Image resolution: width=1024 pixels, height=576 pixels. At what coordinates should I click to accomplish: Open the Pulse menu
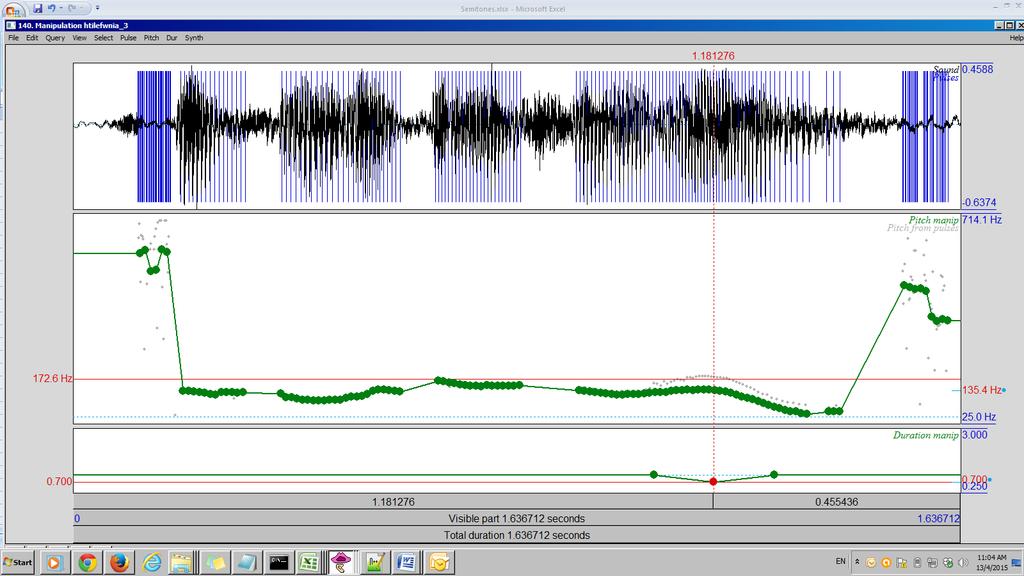point(128,38)
